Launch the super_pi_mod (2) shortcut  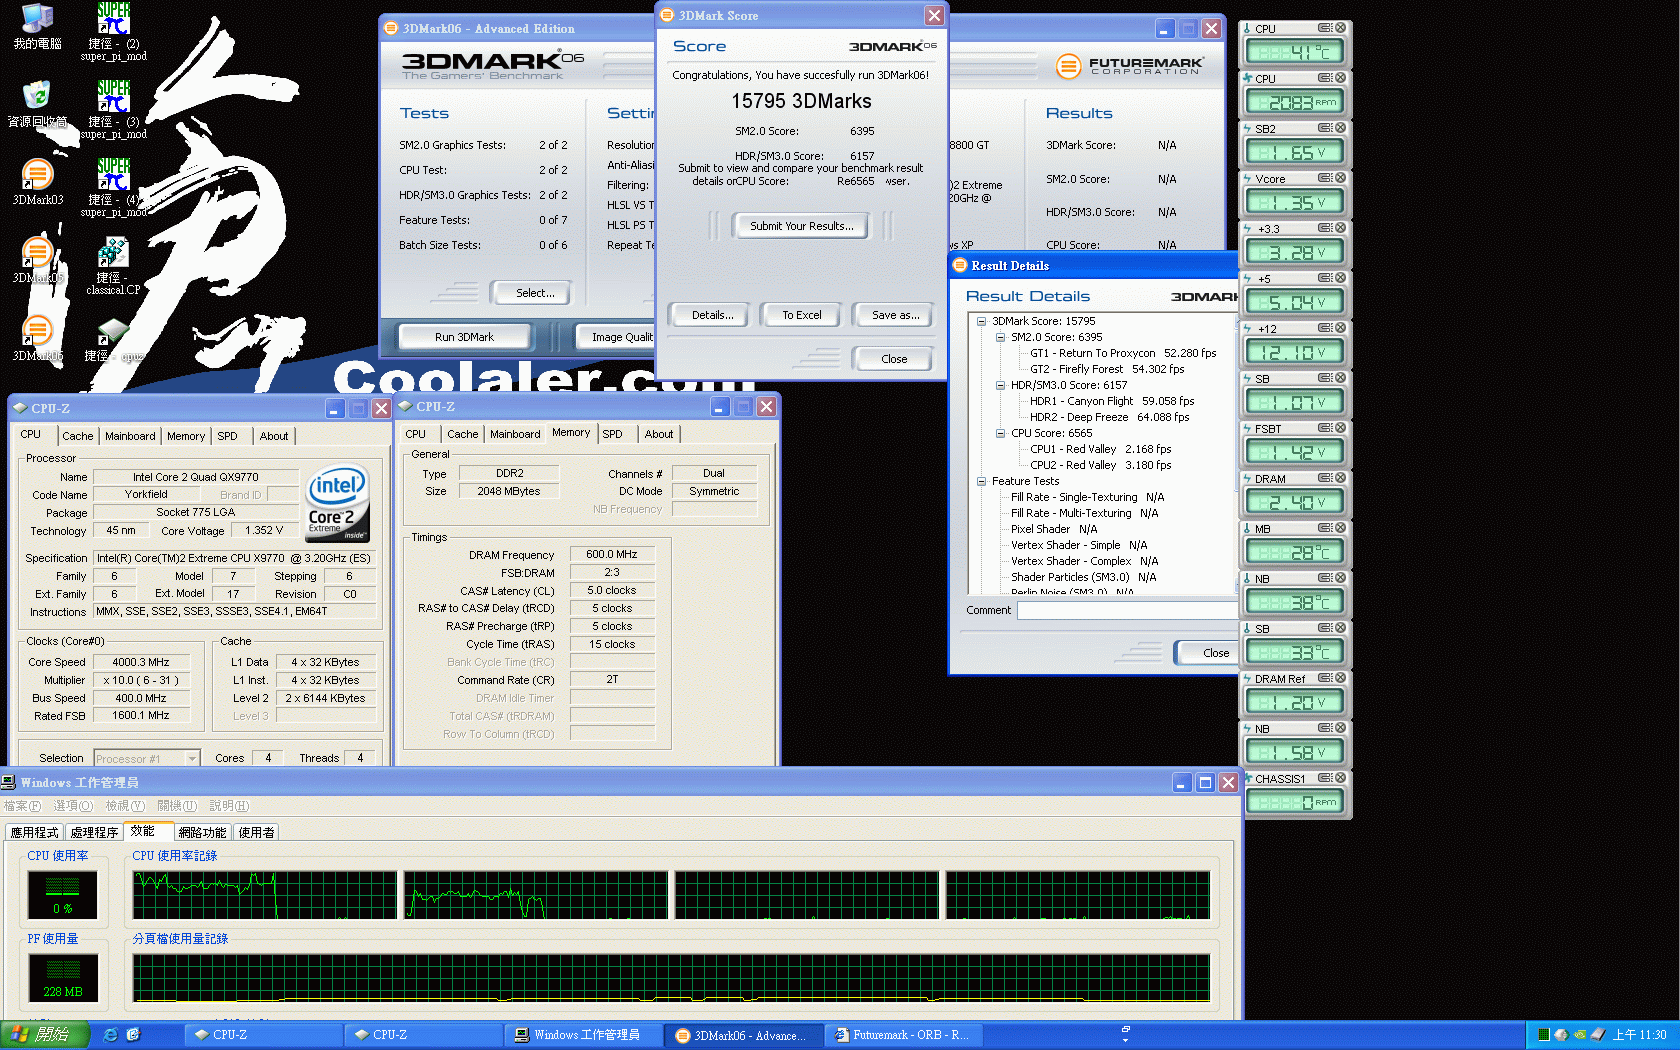tap(113, 20)
